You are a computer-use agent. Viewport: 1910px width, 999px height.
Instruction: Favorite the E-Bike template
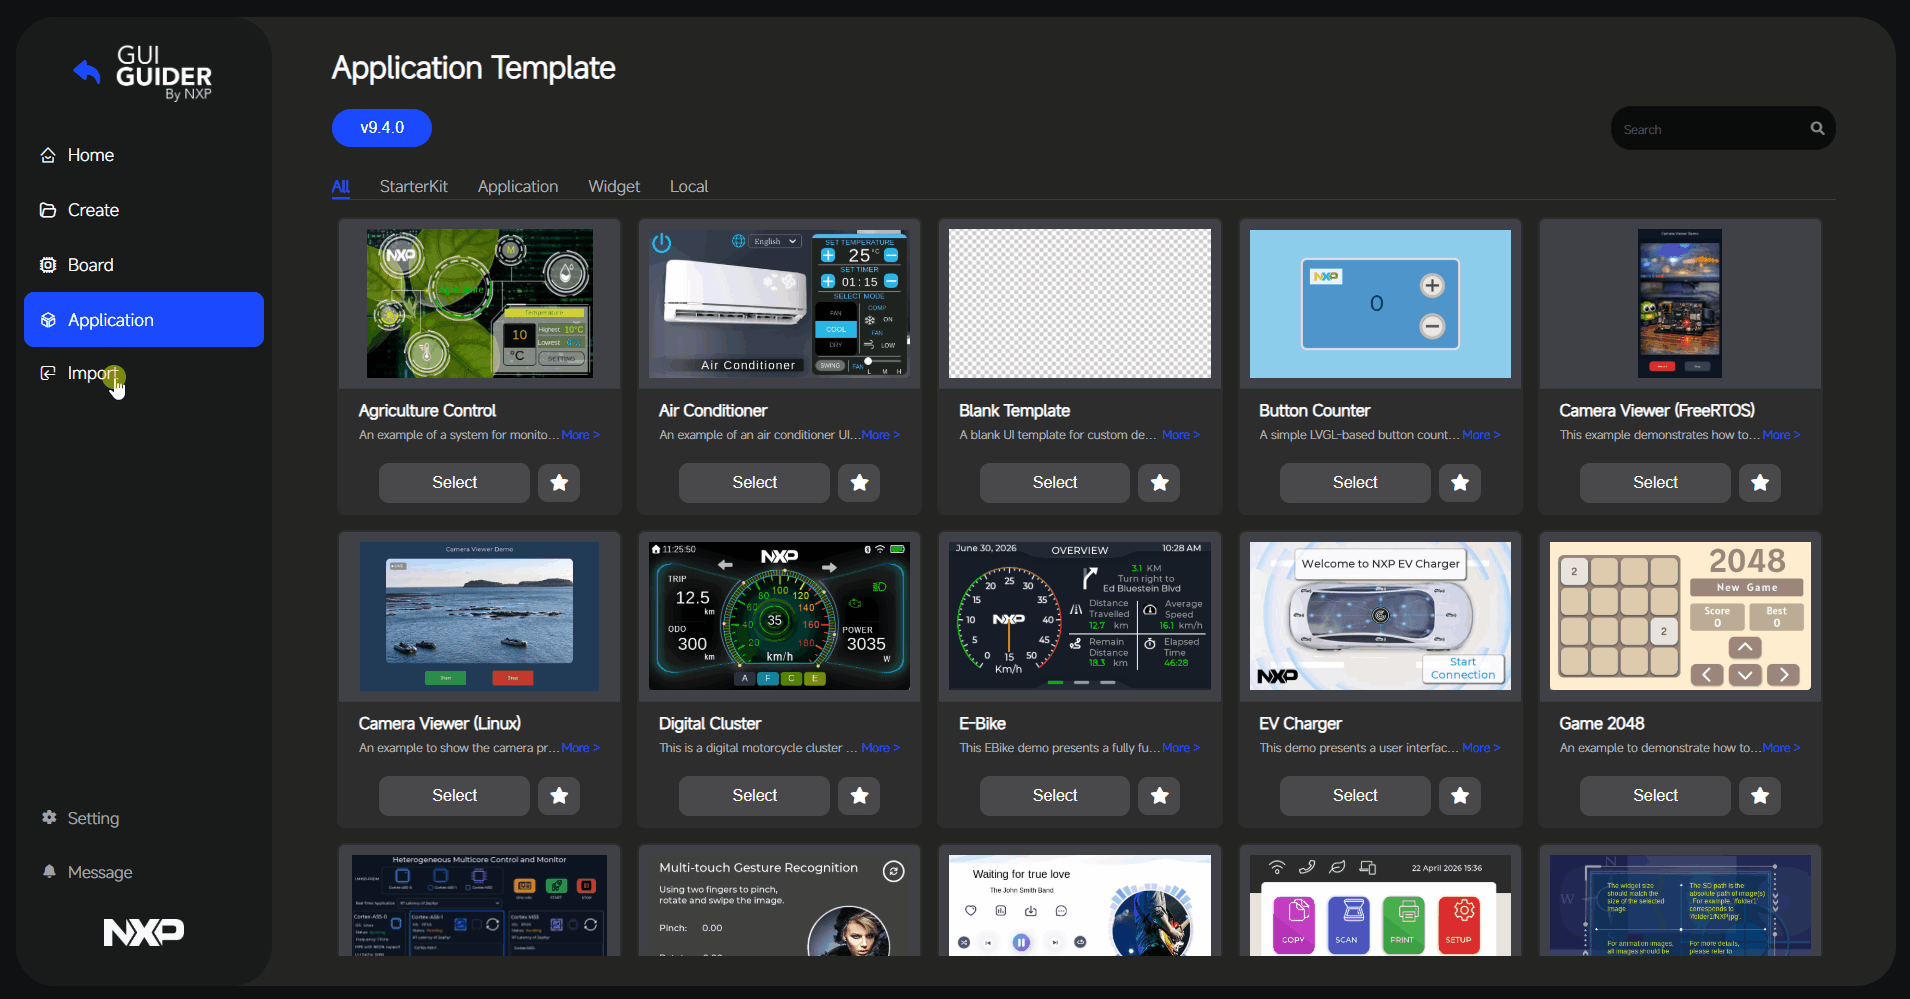point(1159,796)
